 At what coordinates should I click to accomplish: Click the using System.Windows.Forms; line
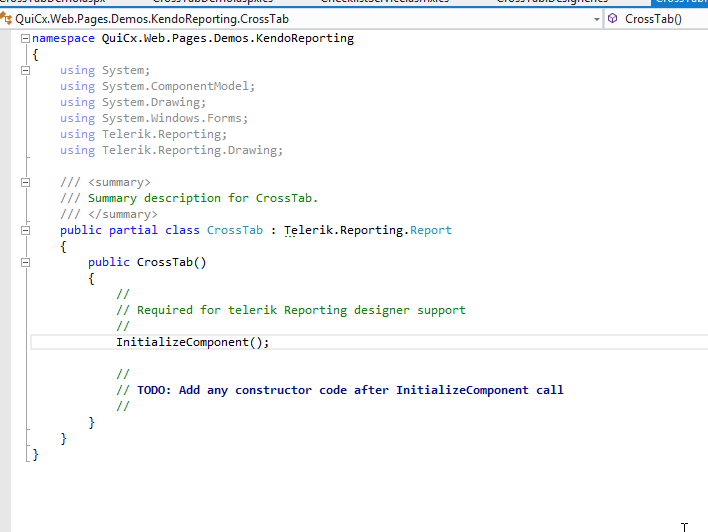[x=154, y=118]
